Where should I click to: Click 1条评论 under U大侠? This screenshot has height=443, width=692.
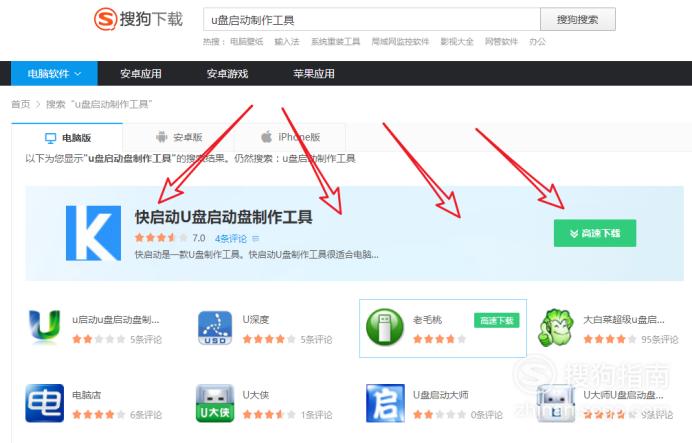[x=316, y=415]
